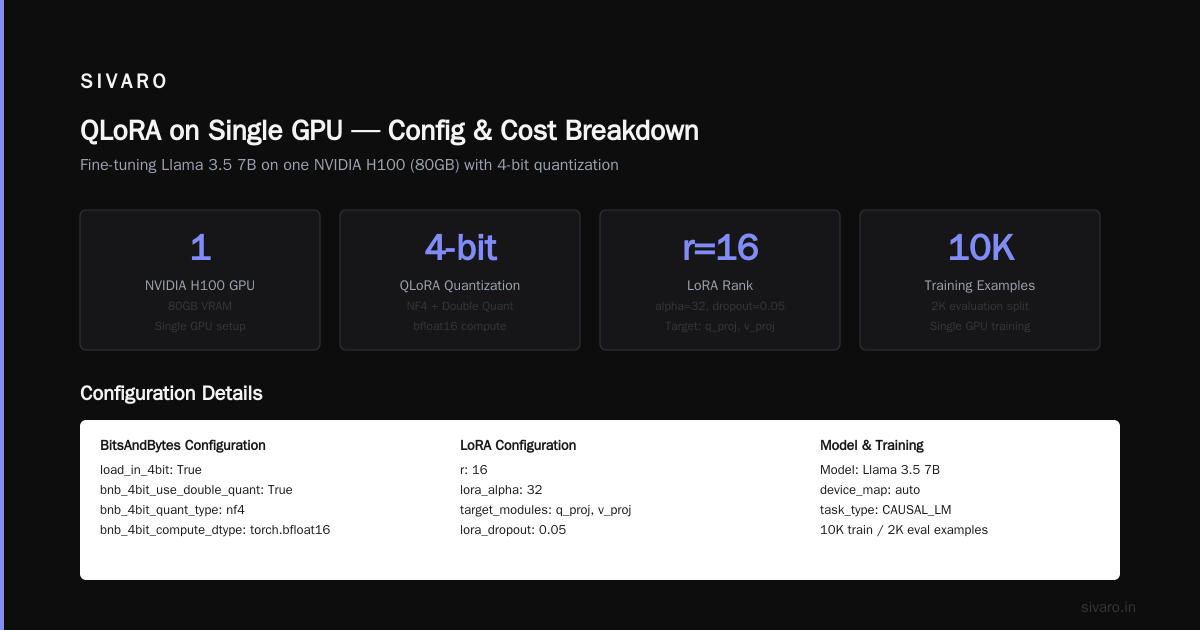Open the NVIDIA H100 GPU stat card
Screen dimensions: 1200x630
(x=200, y=280)
